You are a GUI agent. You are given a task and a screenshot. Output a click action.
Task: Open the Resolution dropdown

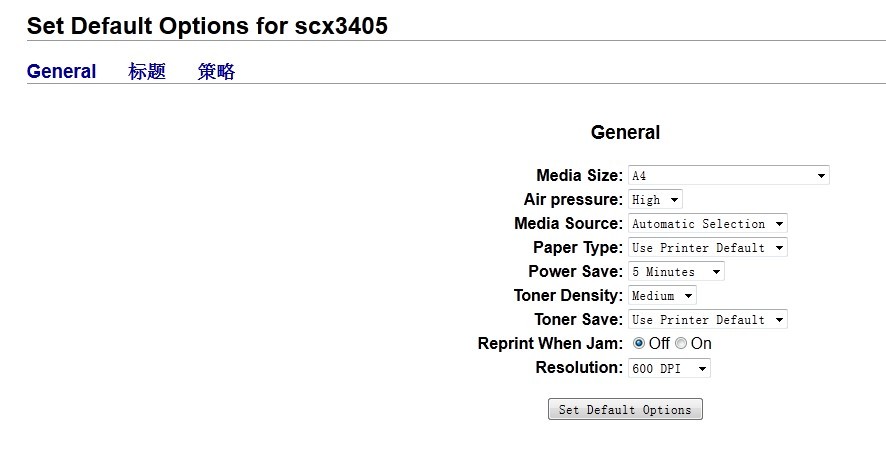pos(669,369)
